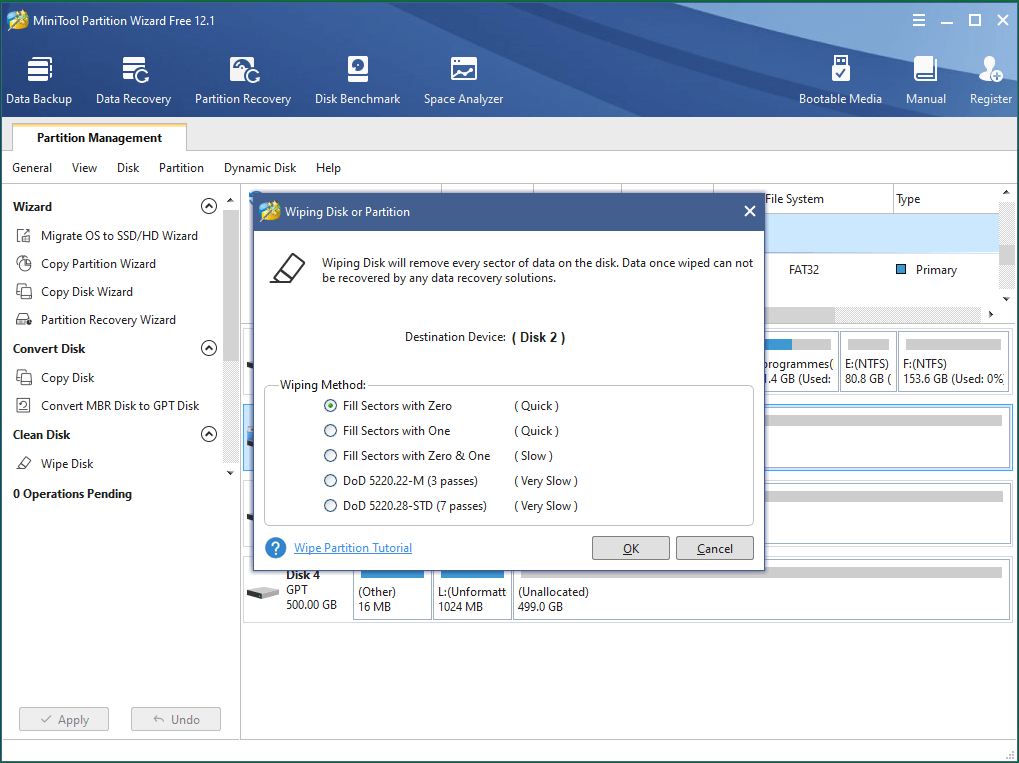The width and height of the screenshot is (1019, 763).
Task: Click the sidebar scroll down arrow
Action: click(x=230, y=472)
